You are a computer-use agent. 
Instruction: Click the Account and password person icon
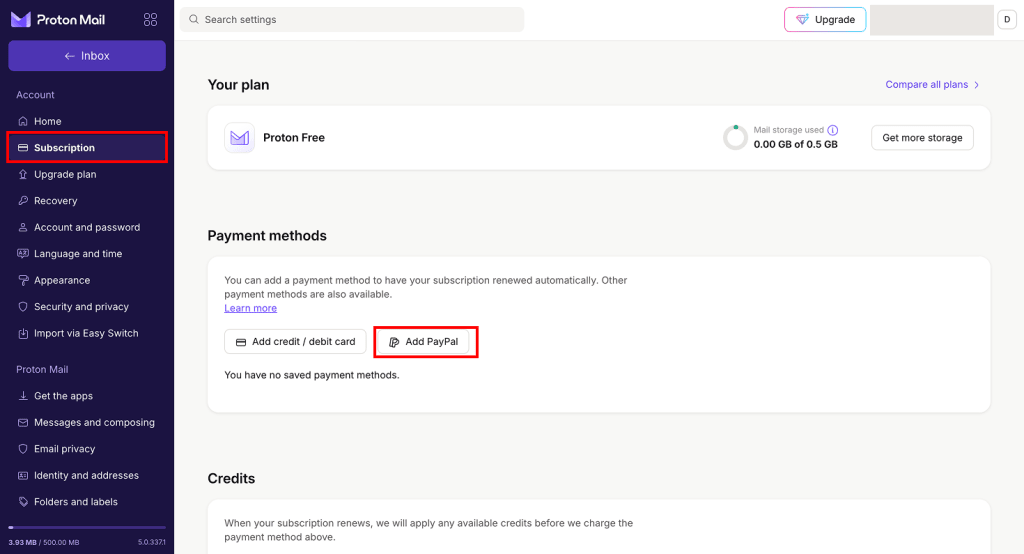(23, 227)
